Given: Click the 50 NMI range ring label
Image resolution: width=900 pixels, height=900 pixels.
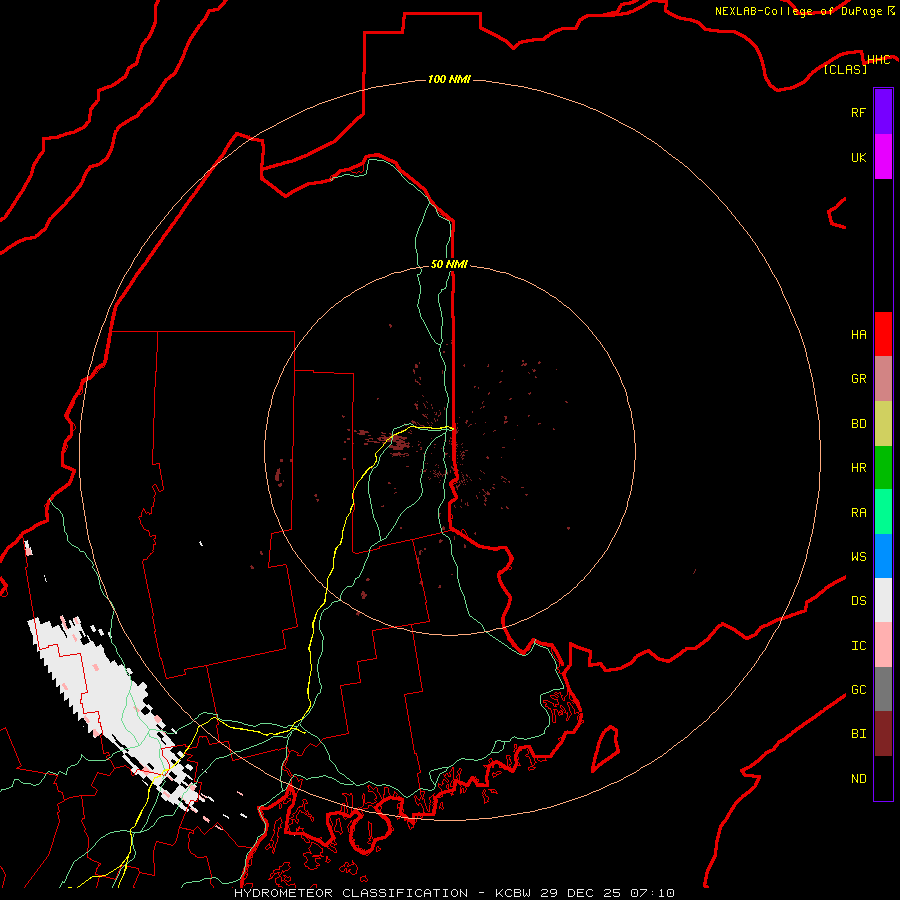Looking at the screenshot, I should tap(449, 264).
